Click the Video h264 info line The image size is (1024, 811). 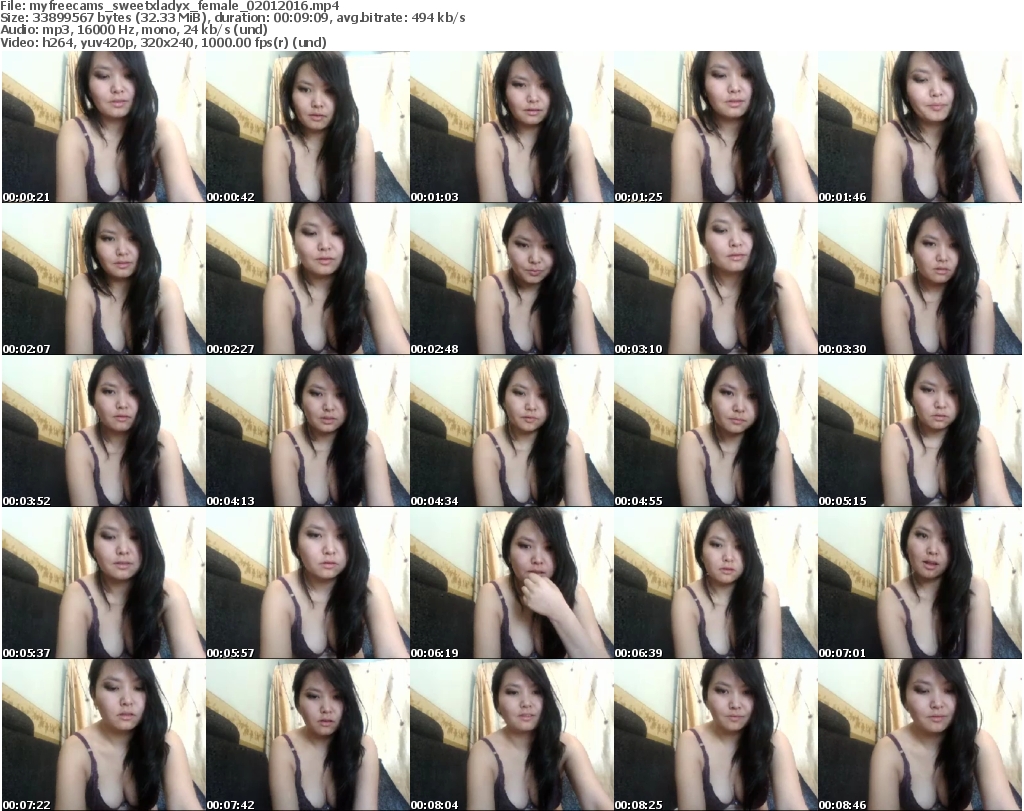(x=163, y=43)
